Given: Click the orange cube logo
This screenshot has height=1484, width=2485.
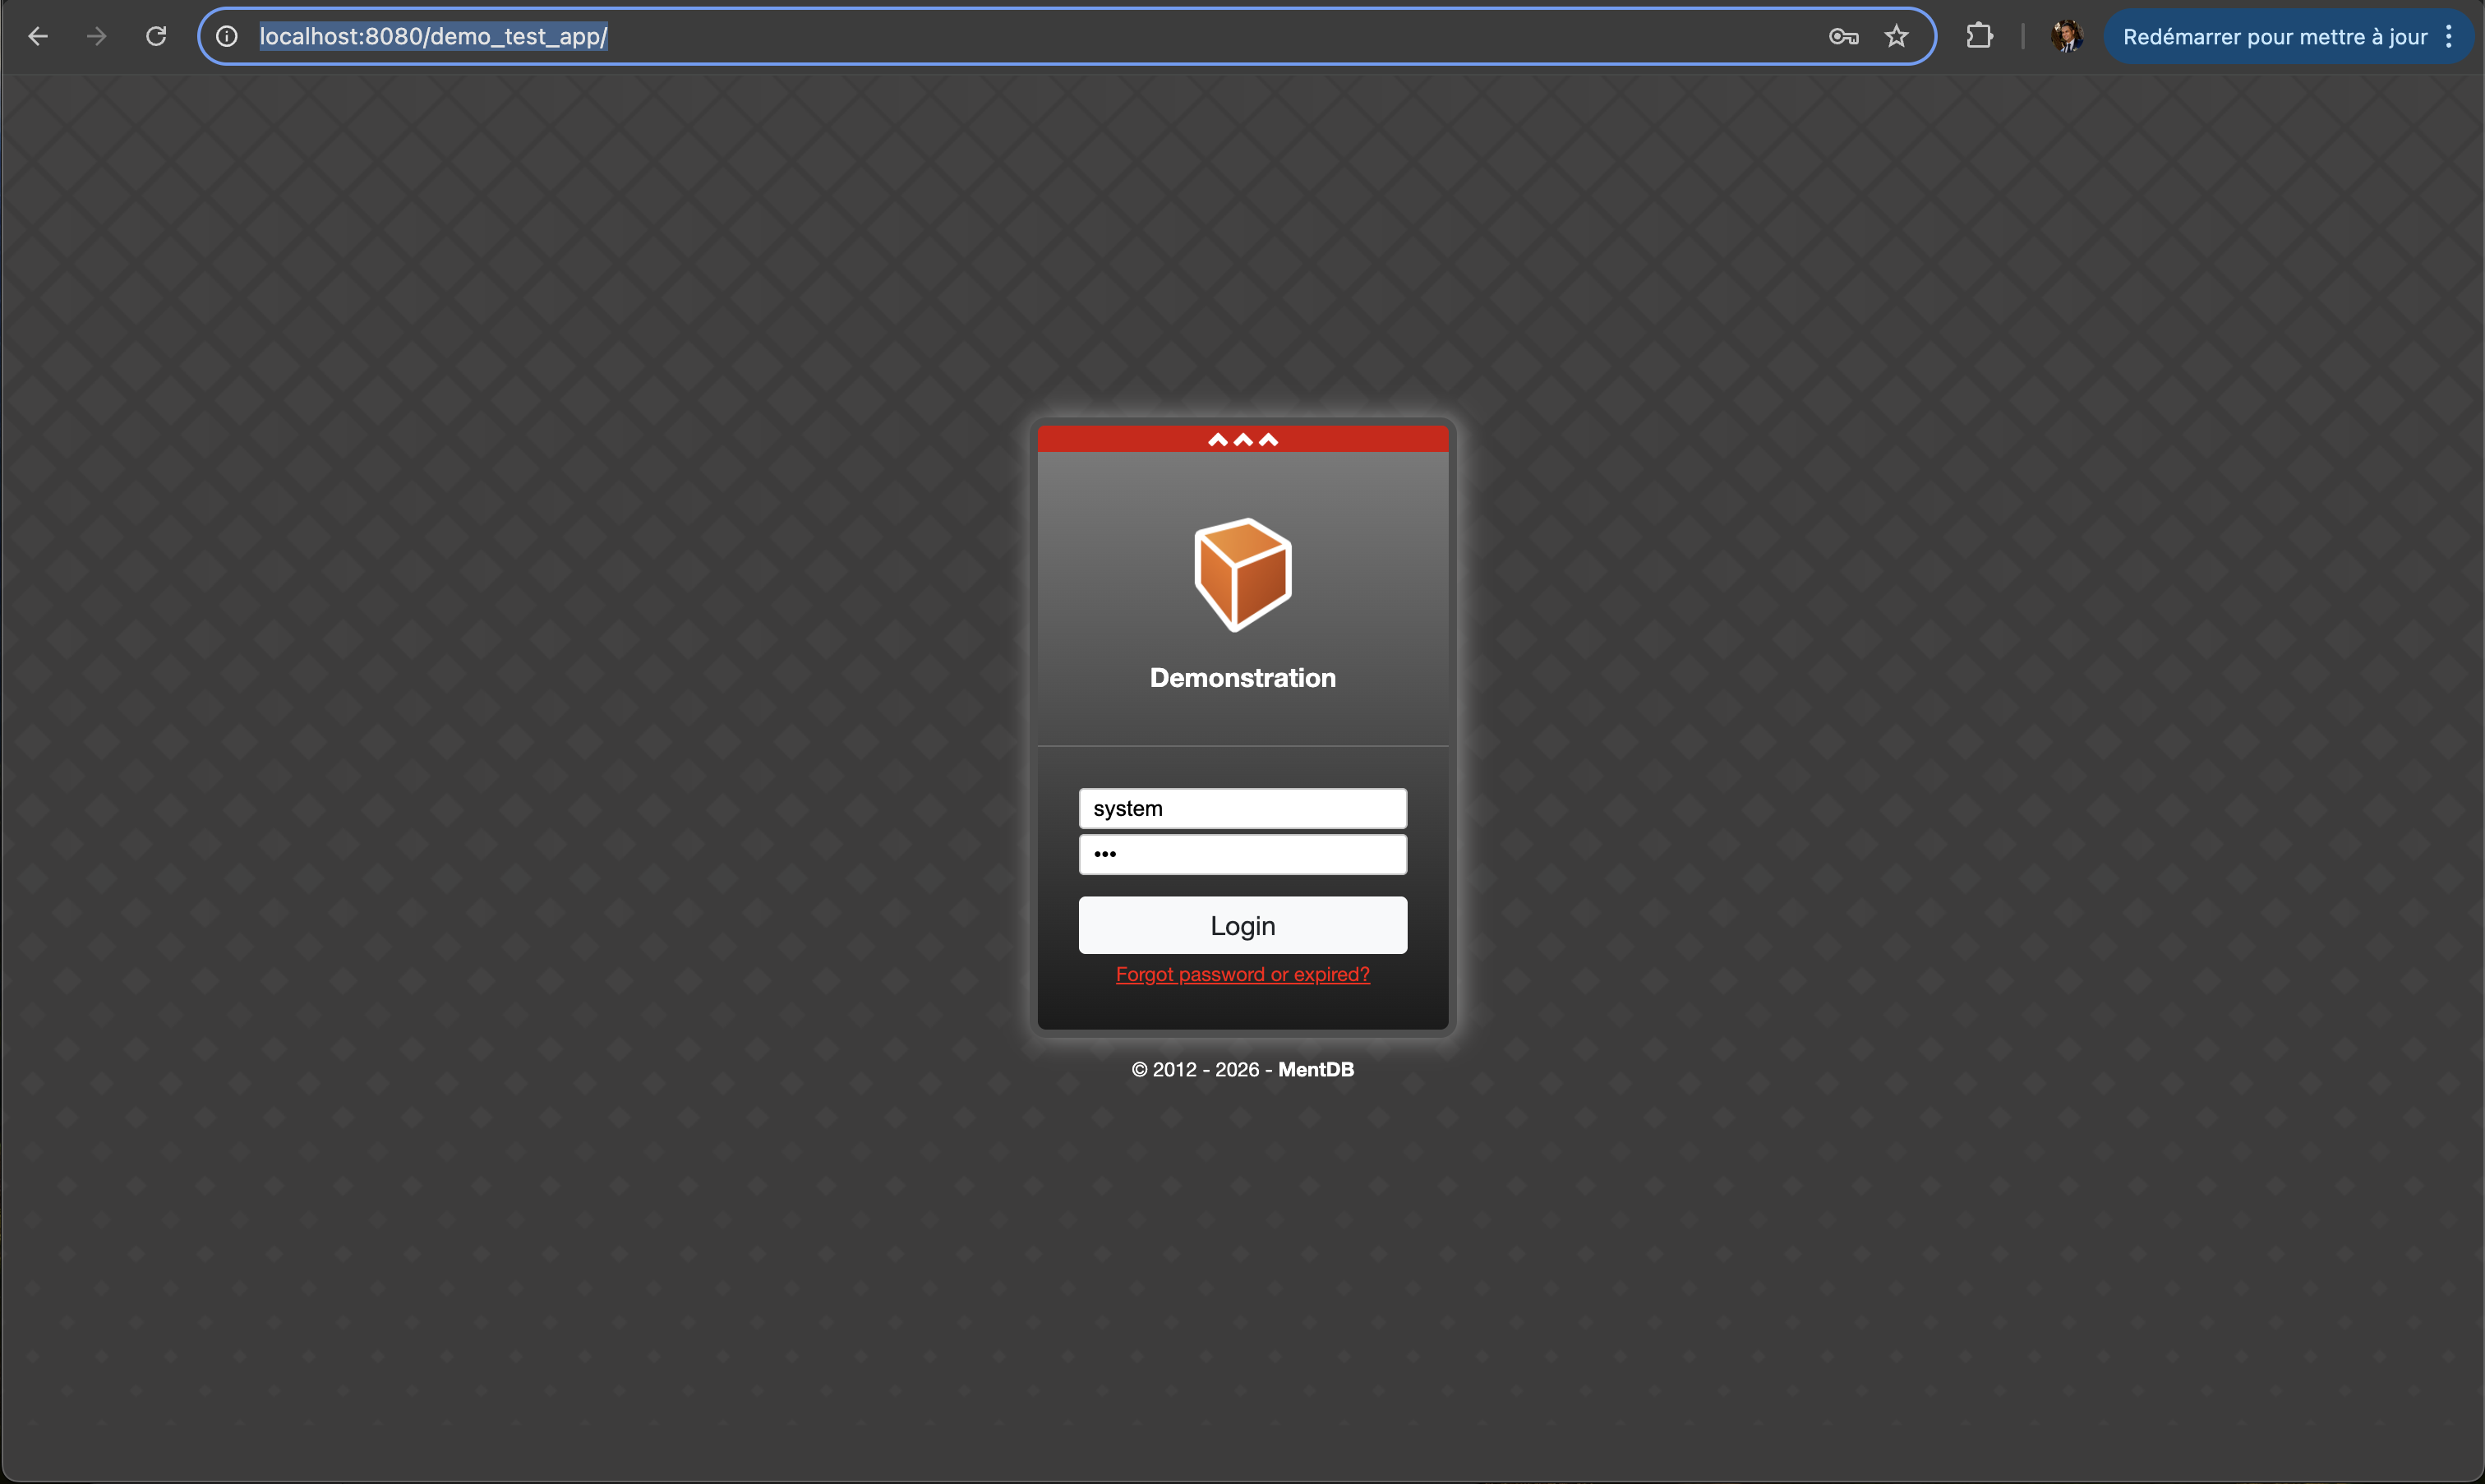Looking at the screenshot, I should (1242, 574).
